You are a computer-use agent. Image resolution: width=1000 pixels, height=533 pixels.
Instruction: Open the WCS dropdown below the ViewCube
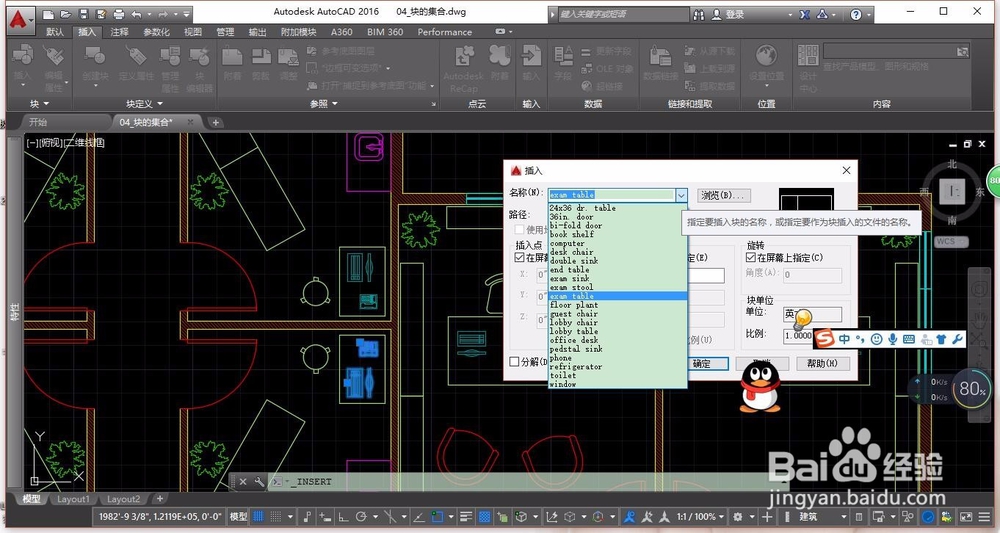[952, 242]
